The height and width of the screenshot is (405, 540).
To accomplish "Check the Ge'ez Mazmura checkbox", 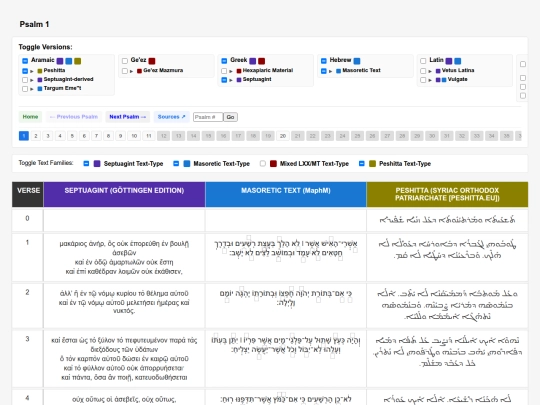I will point(125,71).
